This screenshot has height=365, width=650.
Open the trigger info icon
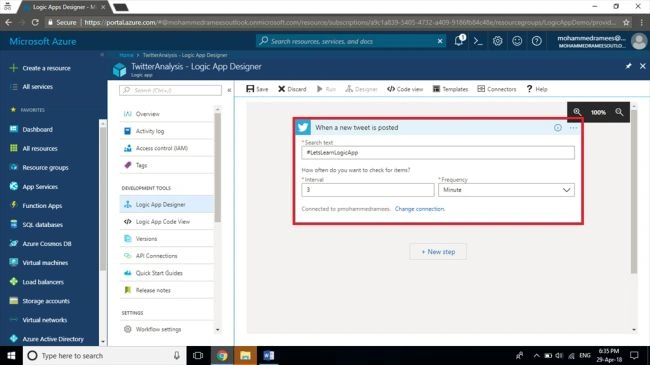point(558,128)
